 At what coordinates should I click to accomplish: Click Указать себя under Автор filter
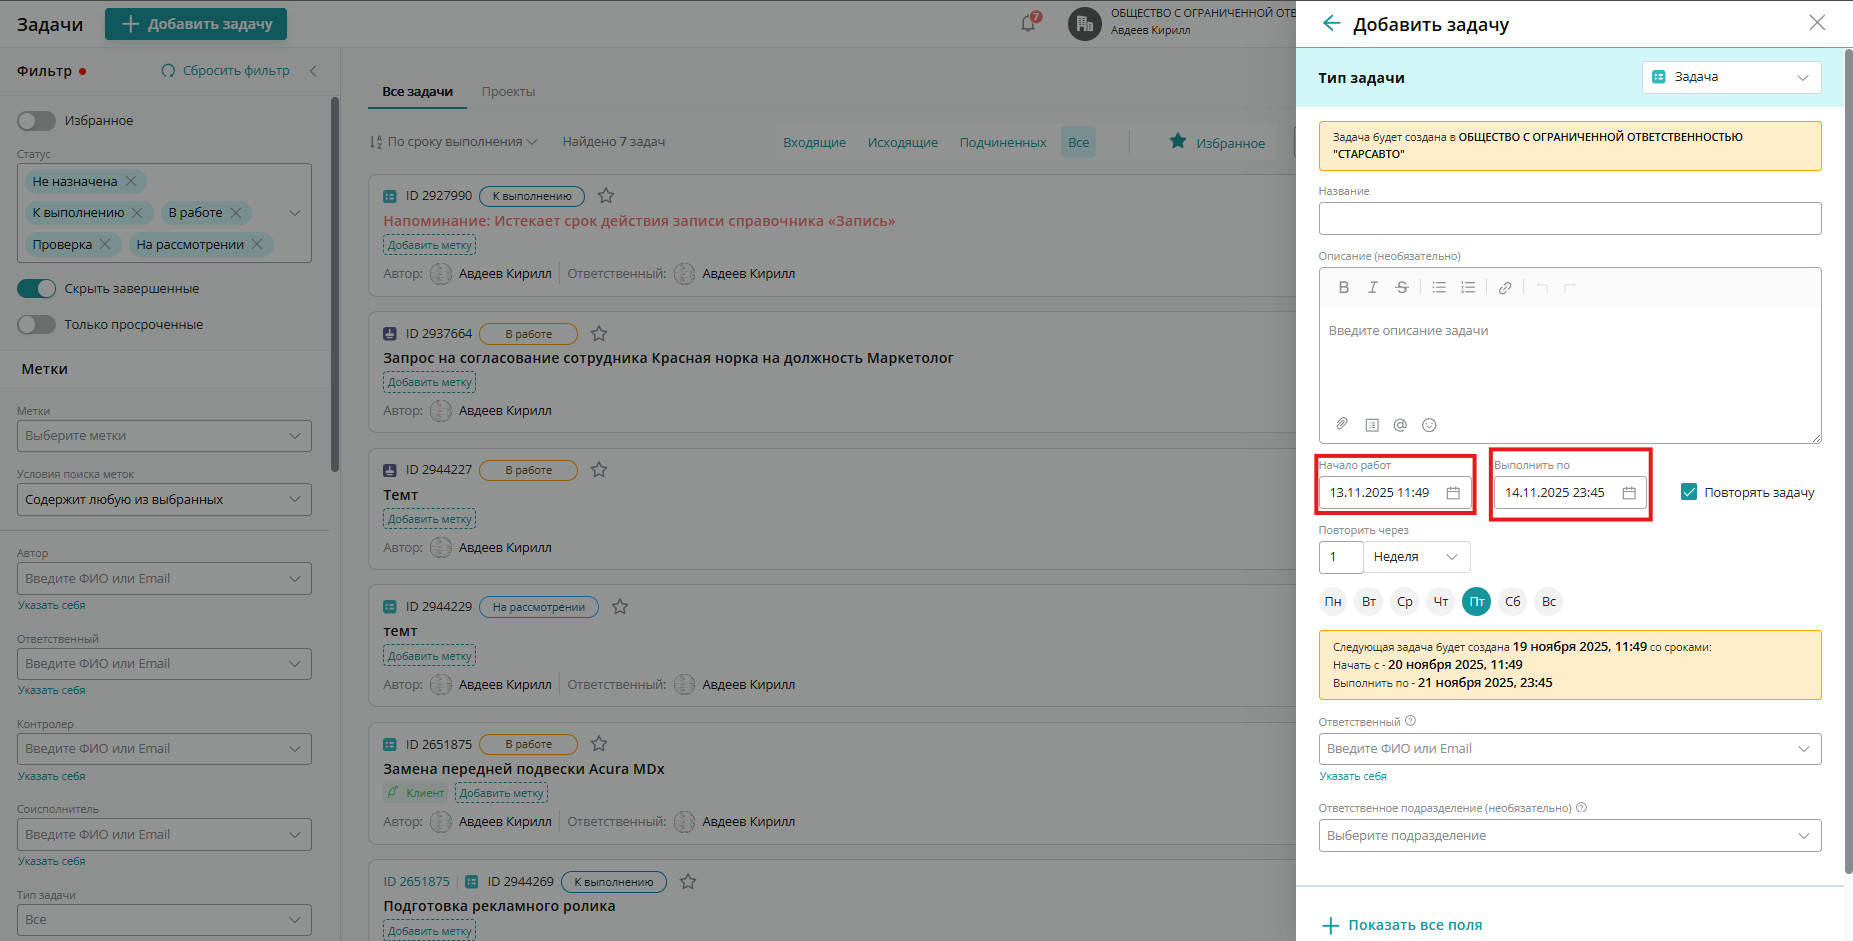click(51, 605)
